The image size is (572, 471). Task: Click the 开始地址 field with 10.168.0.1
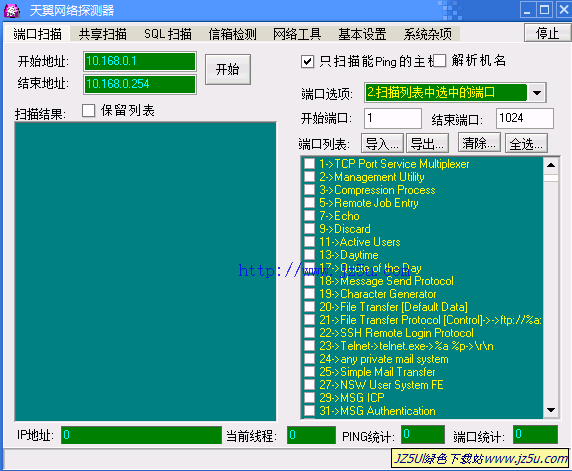click(140, 61)
